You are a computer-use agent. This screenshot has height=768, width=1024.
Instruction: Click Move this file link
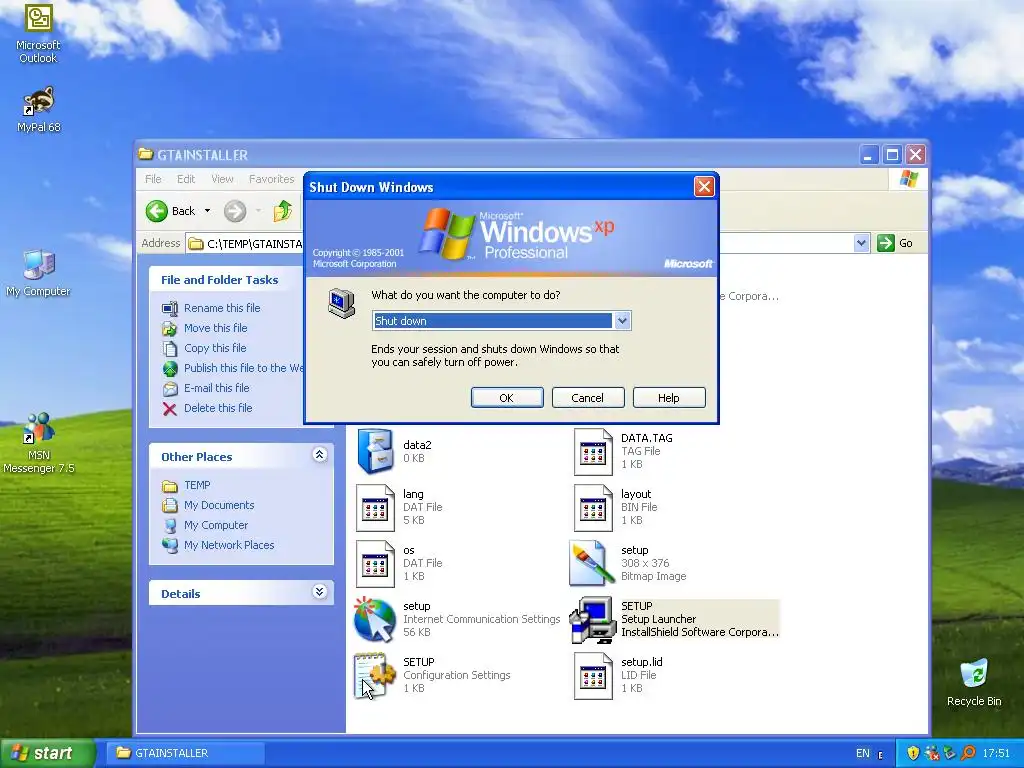coord(216,328)
